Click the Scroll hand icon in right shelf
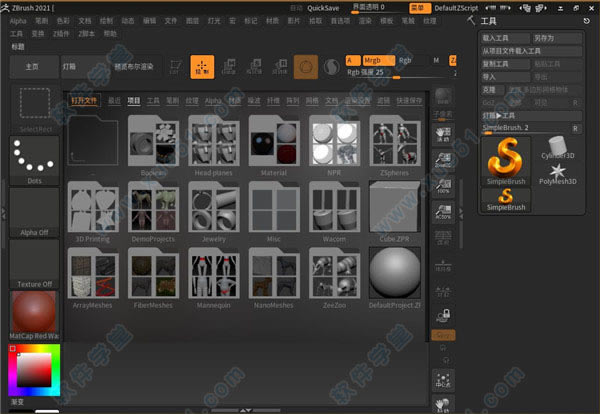The width and height of the screenshot is (600, 414). point(443,134)
